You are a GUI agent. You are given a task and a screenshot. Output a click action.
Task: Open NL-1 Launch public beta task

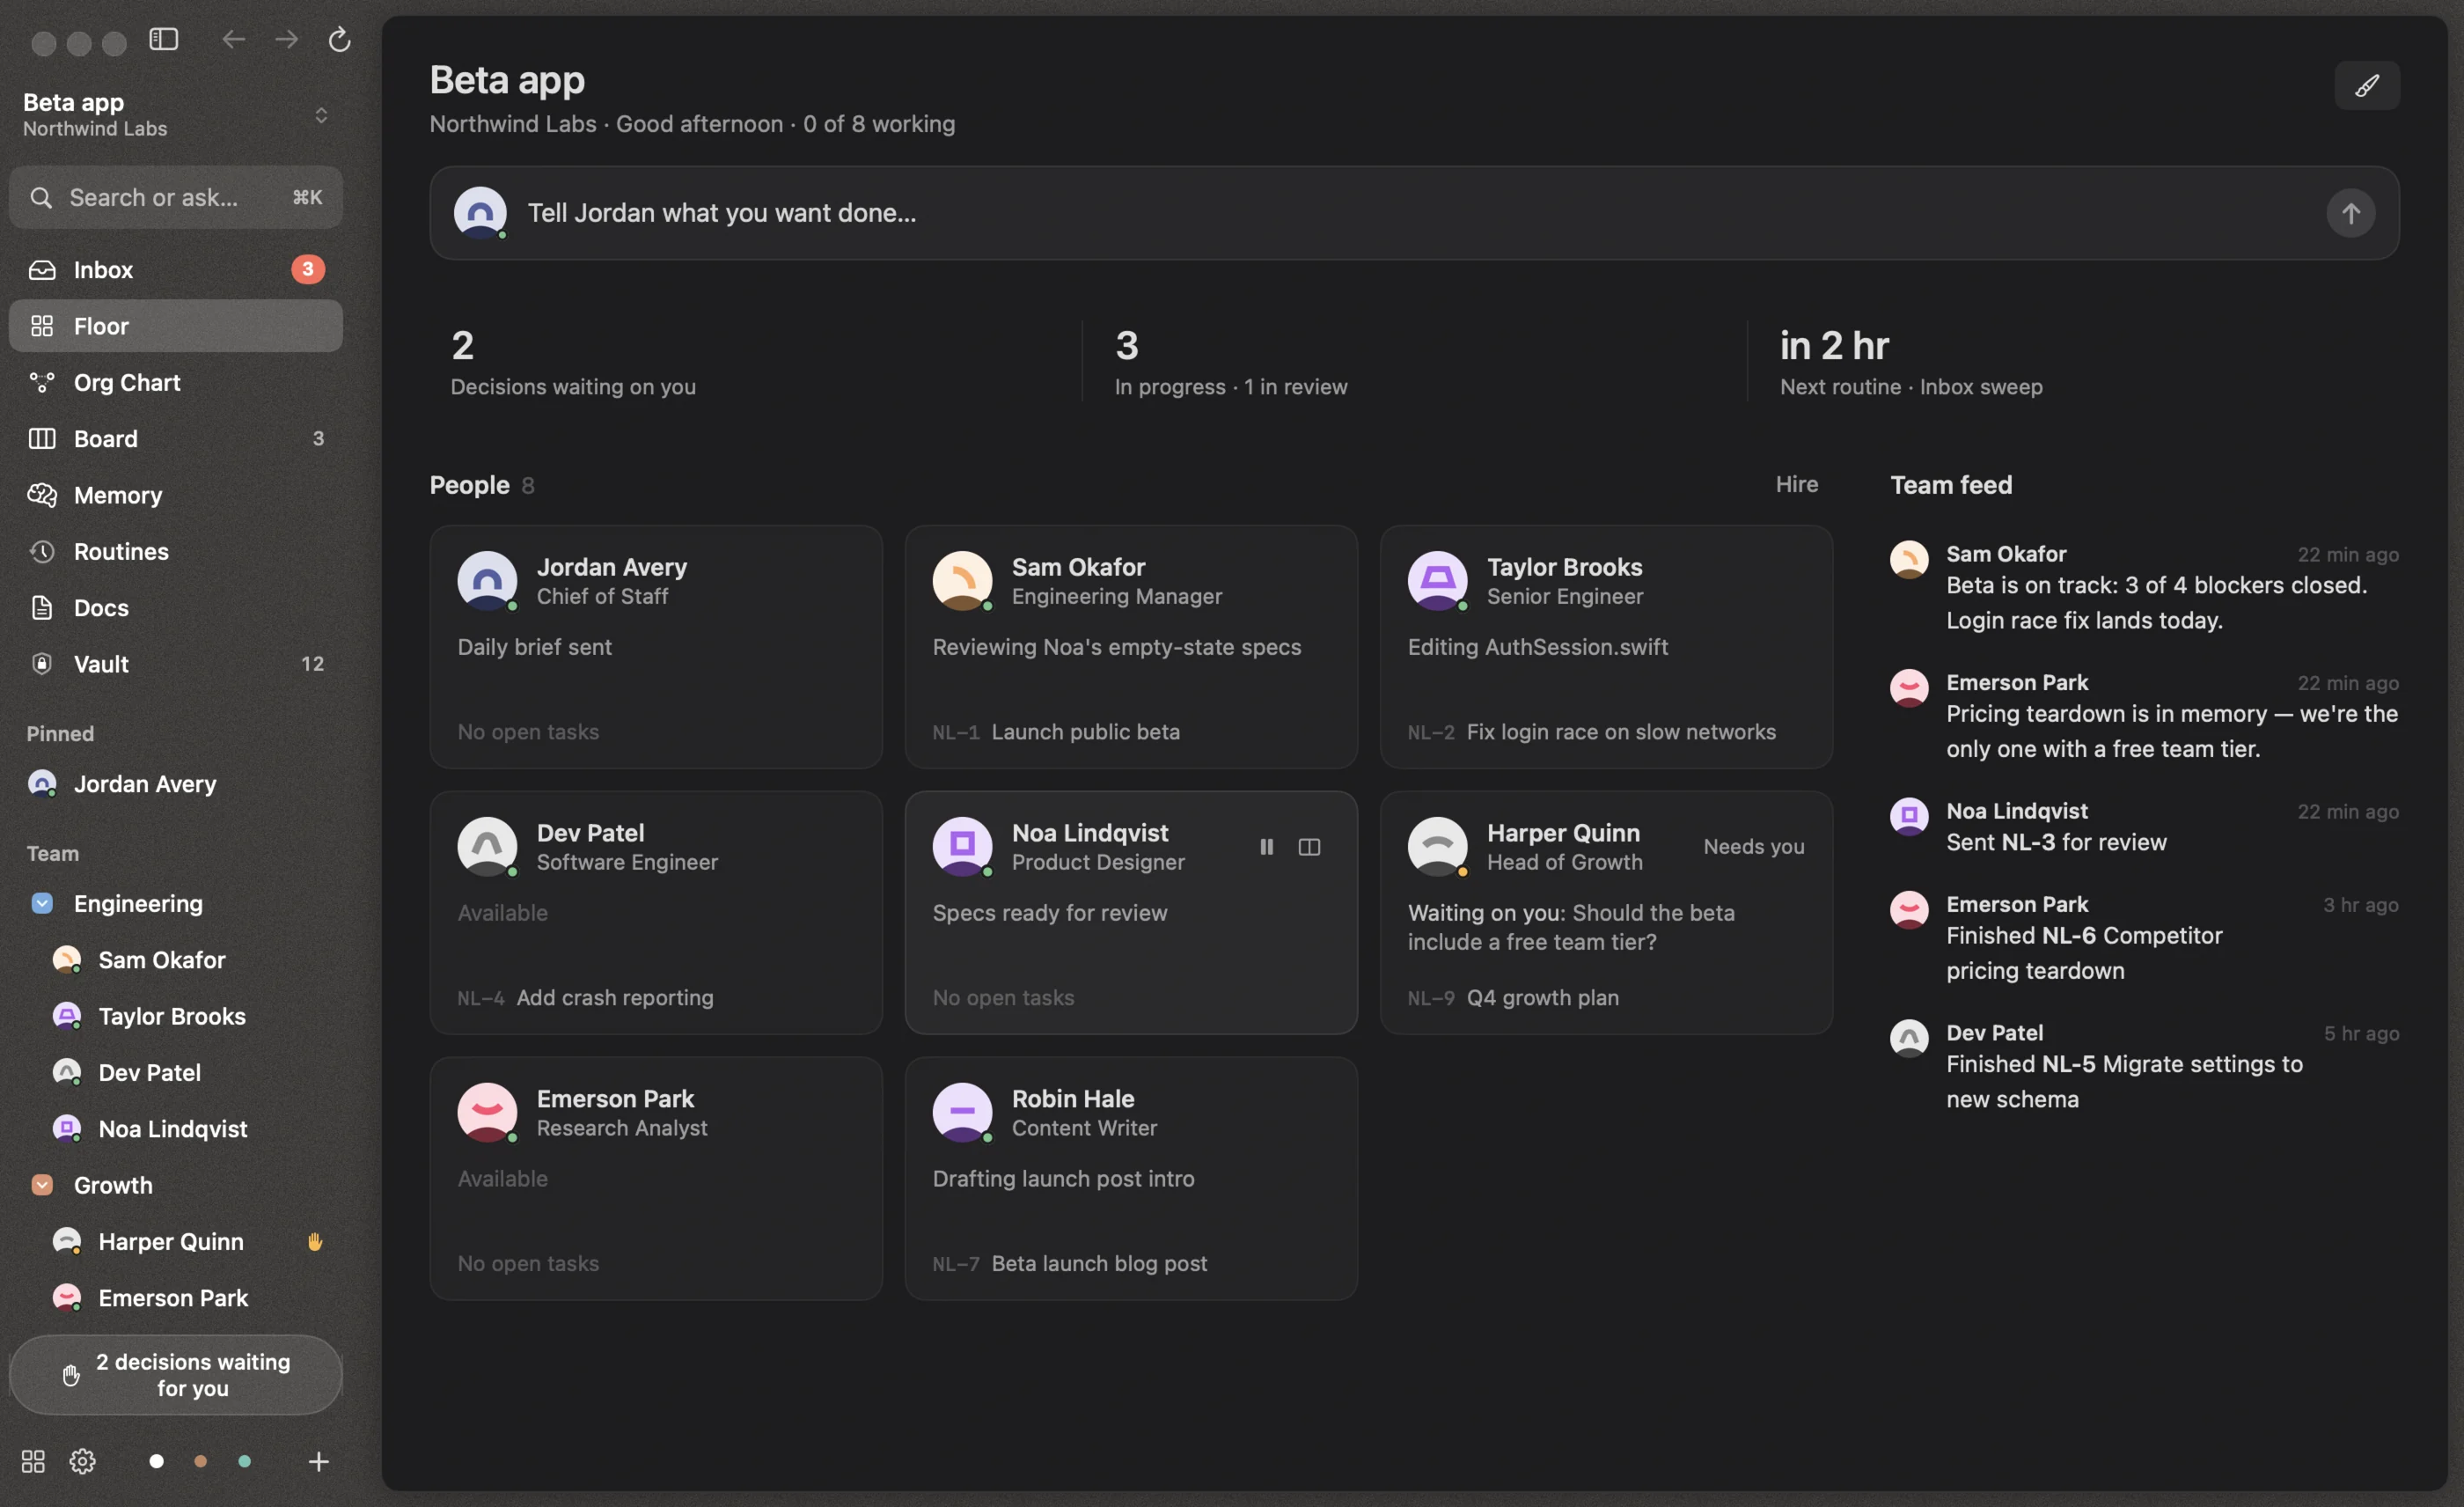pyautogui.click(x=1056, y=732)
